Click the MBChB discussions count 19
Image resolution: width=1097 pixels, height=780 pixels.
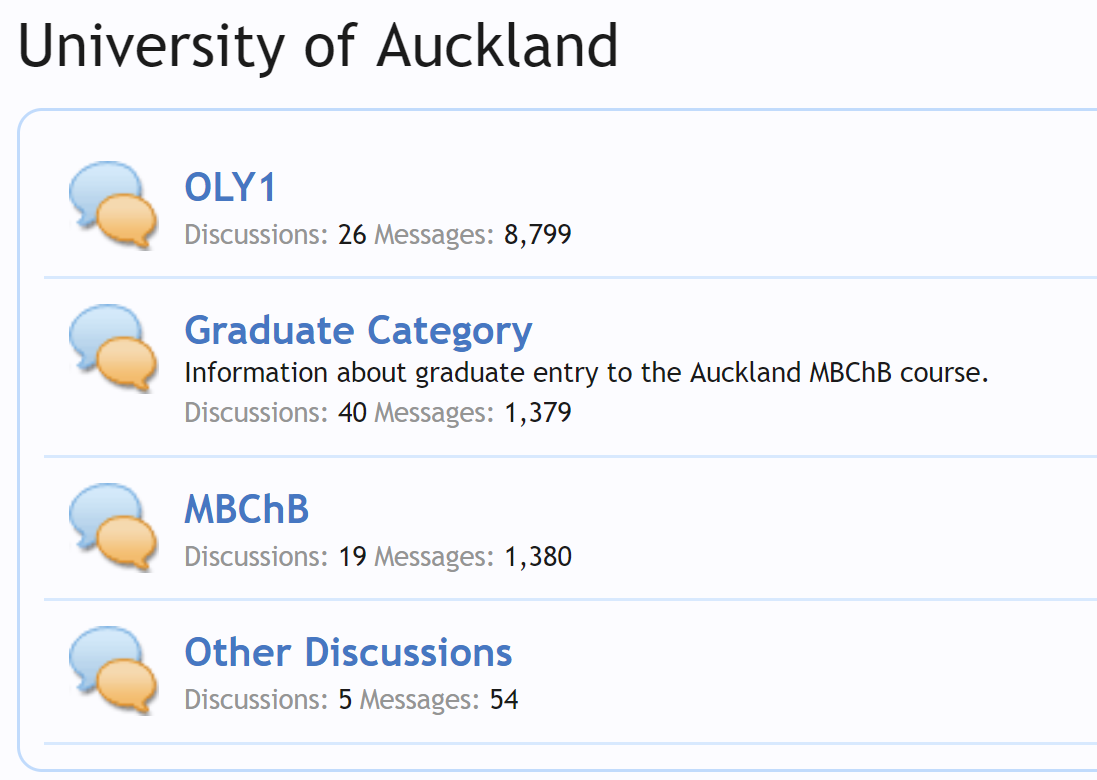[x=352, y=556]
